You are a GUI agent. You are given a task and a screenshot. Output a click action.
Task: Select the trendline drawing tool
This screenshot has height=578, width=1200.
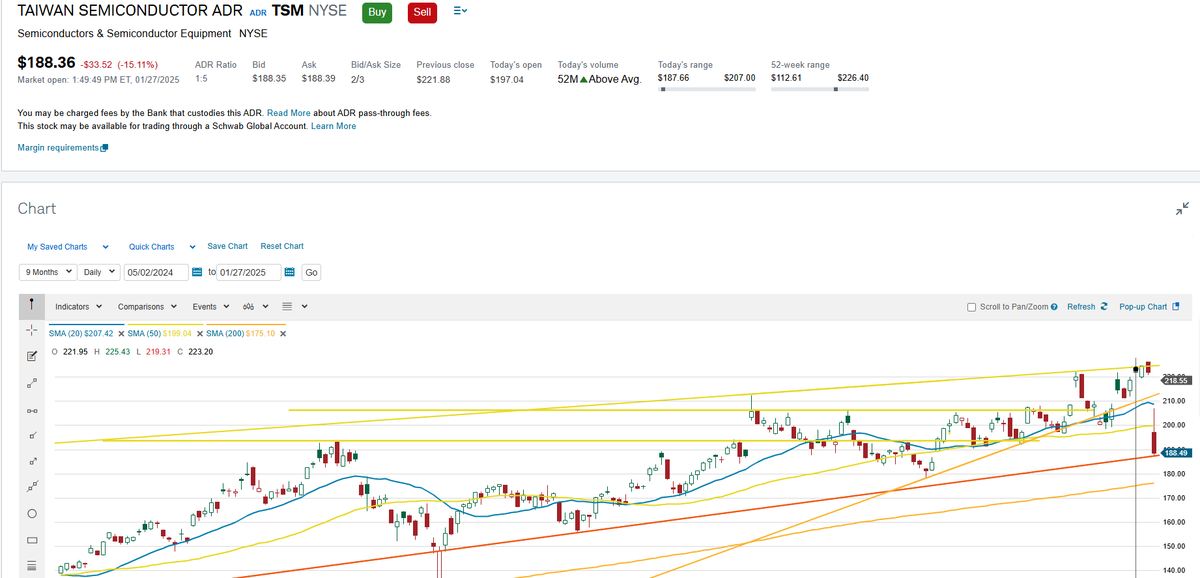click(x=31, y=382)
